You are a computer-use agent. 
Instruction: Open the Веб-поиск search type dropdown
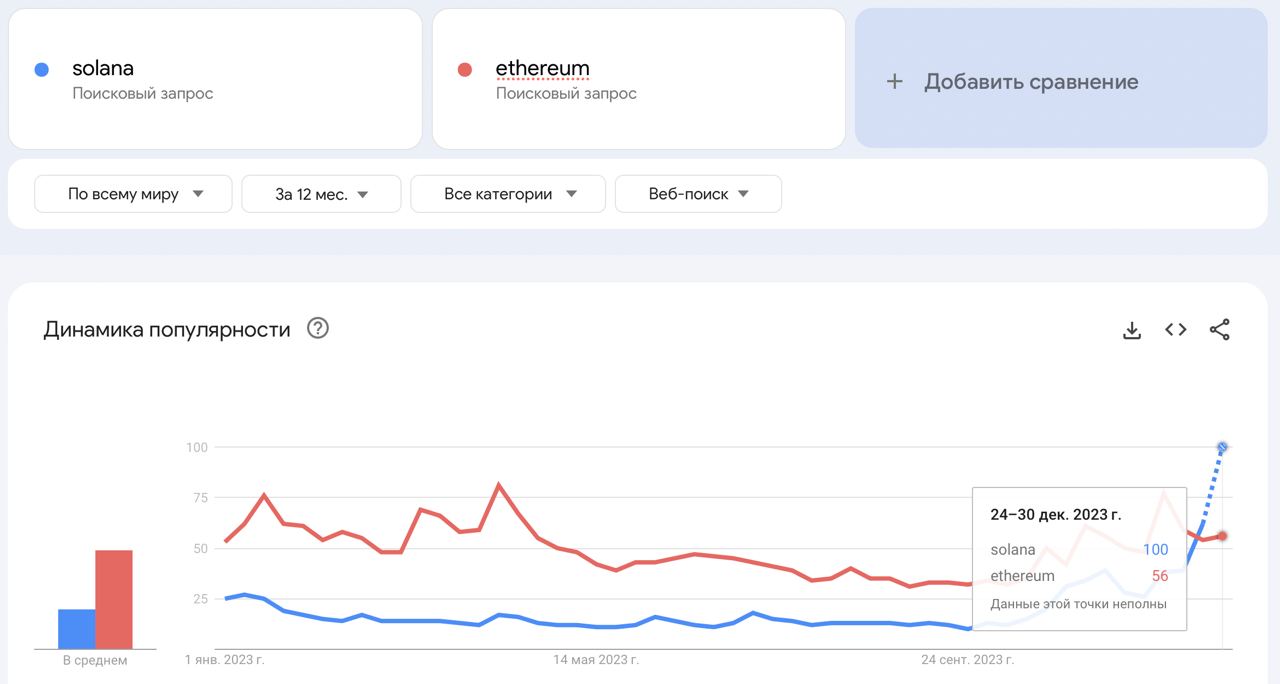(x=698, y=194)
